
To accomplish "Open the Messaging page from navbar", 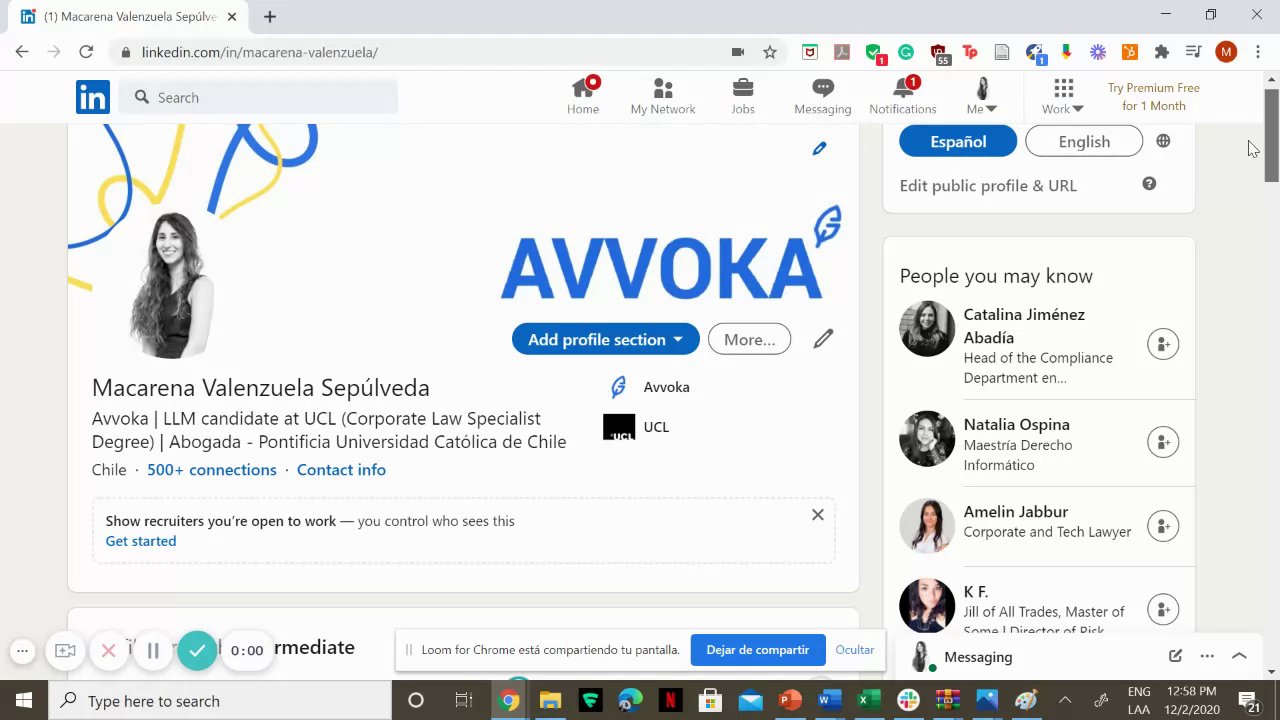I will (822, 97).
